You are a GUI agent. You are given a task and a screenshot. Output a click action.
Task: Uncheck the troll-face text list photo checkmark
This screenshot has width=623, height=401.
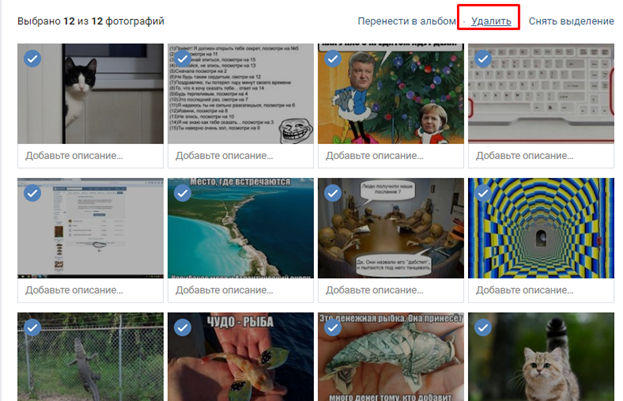point(182,59)
